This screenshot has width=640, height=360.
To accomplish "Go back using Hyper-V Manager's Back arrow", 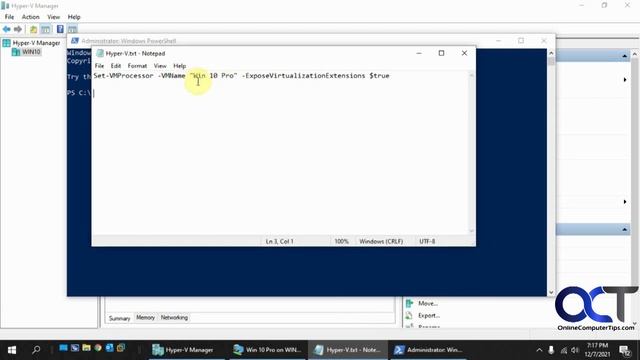I will click(x=7, y=29).
